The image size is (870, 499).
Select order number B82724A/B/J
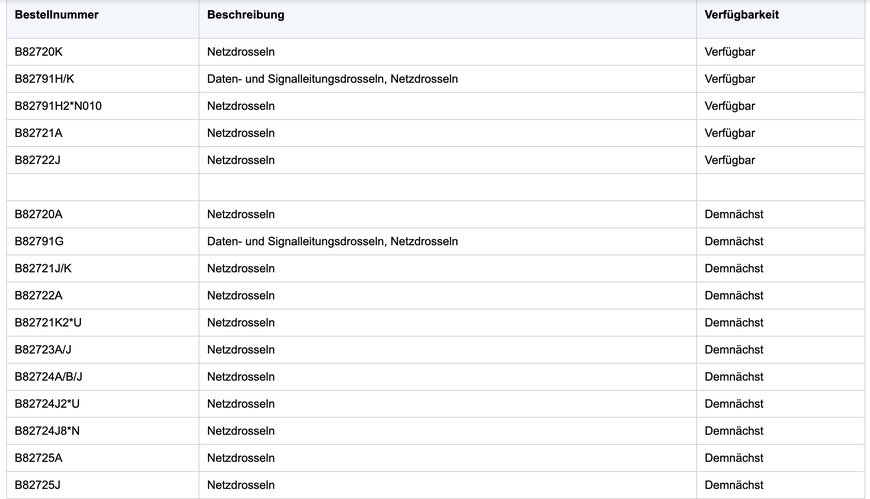click(x=48, y=377)
